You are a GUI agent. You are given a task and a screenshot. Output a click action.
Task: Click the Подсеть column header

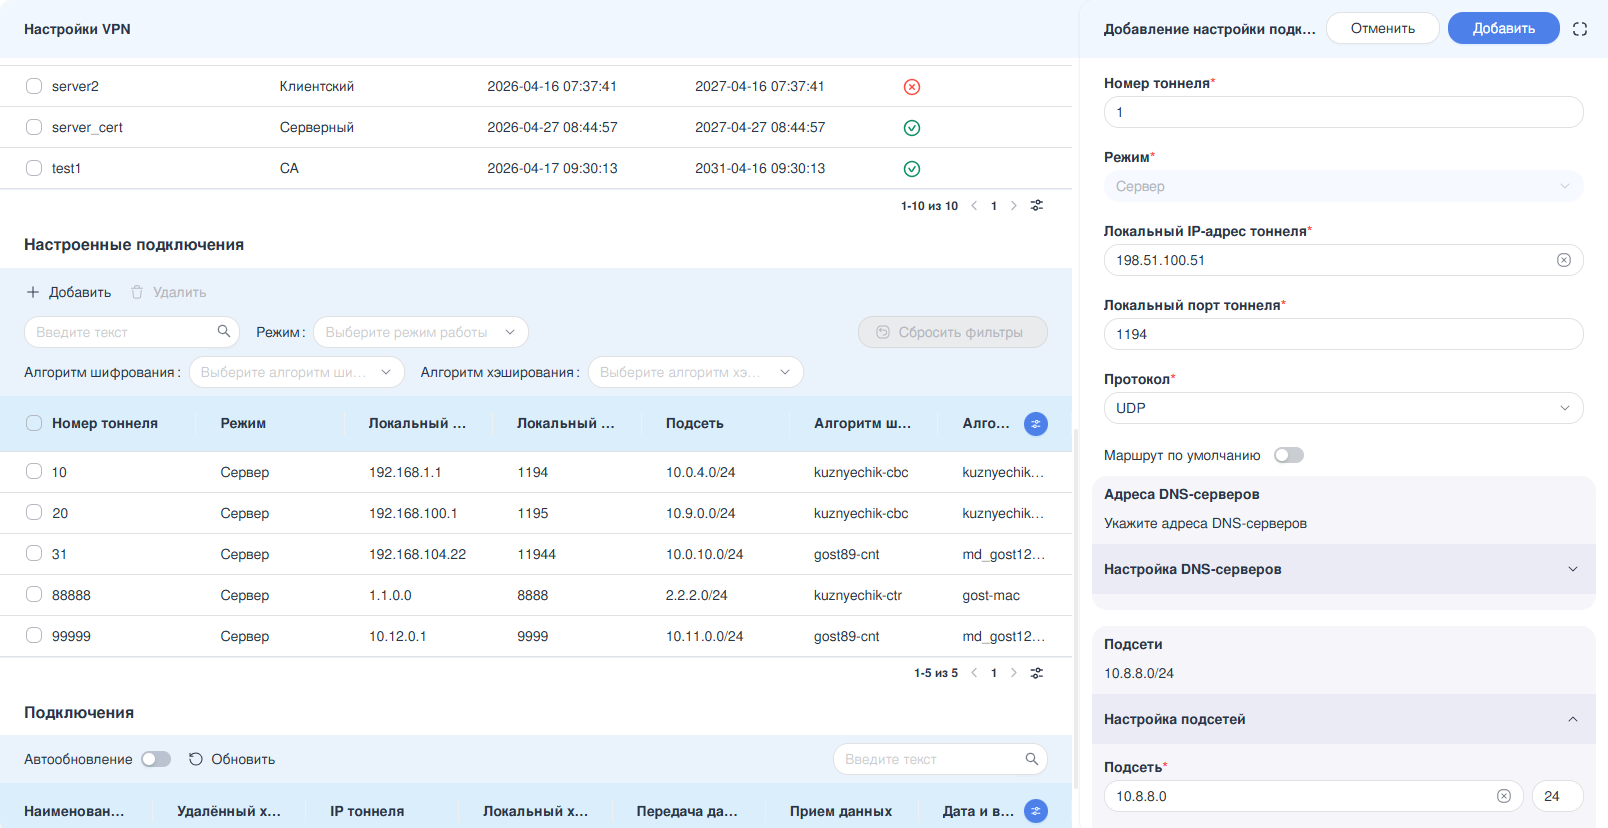tap(694, 423)
